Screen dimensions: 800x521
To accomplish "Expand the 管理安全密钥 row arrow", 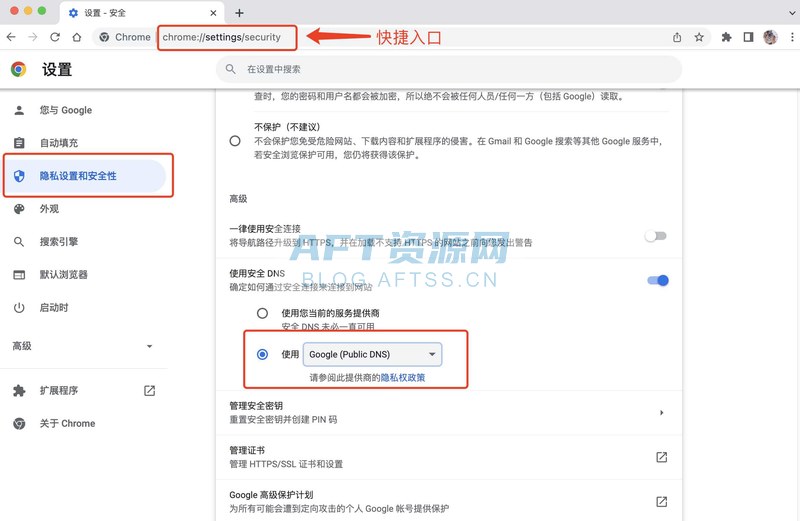I will click(x=661, y=412).
